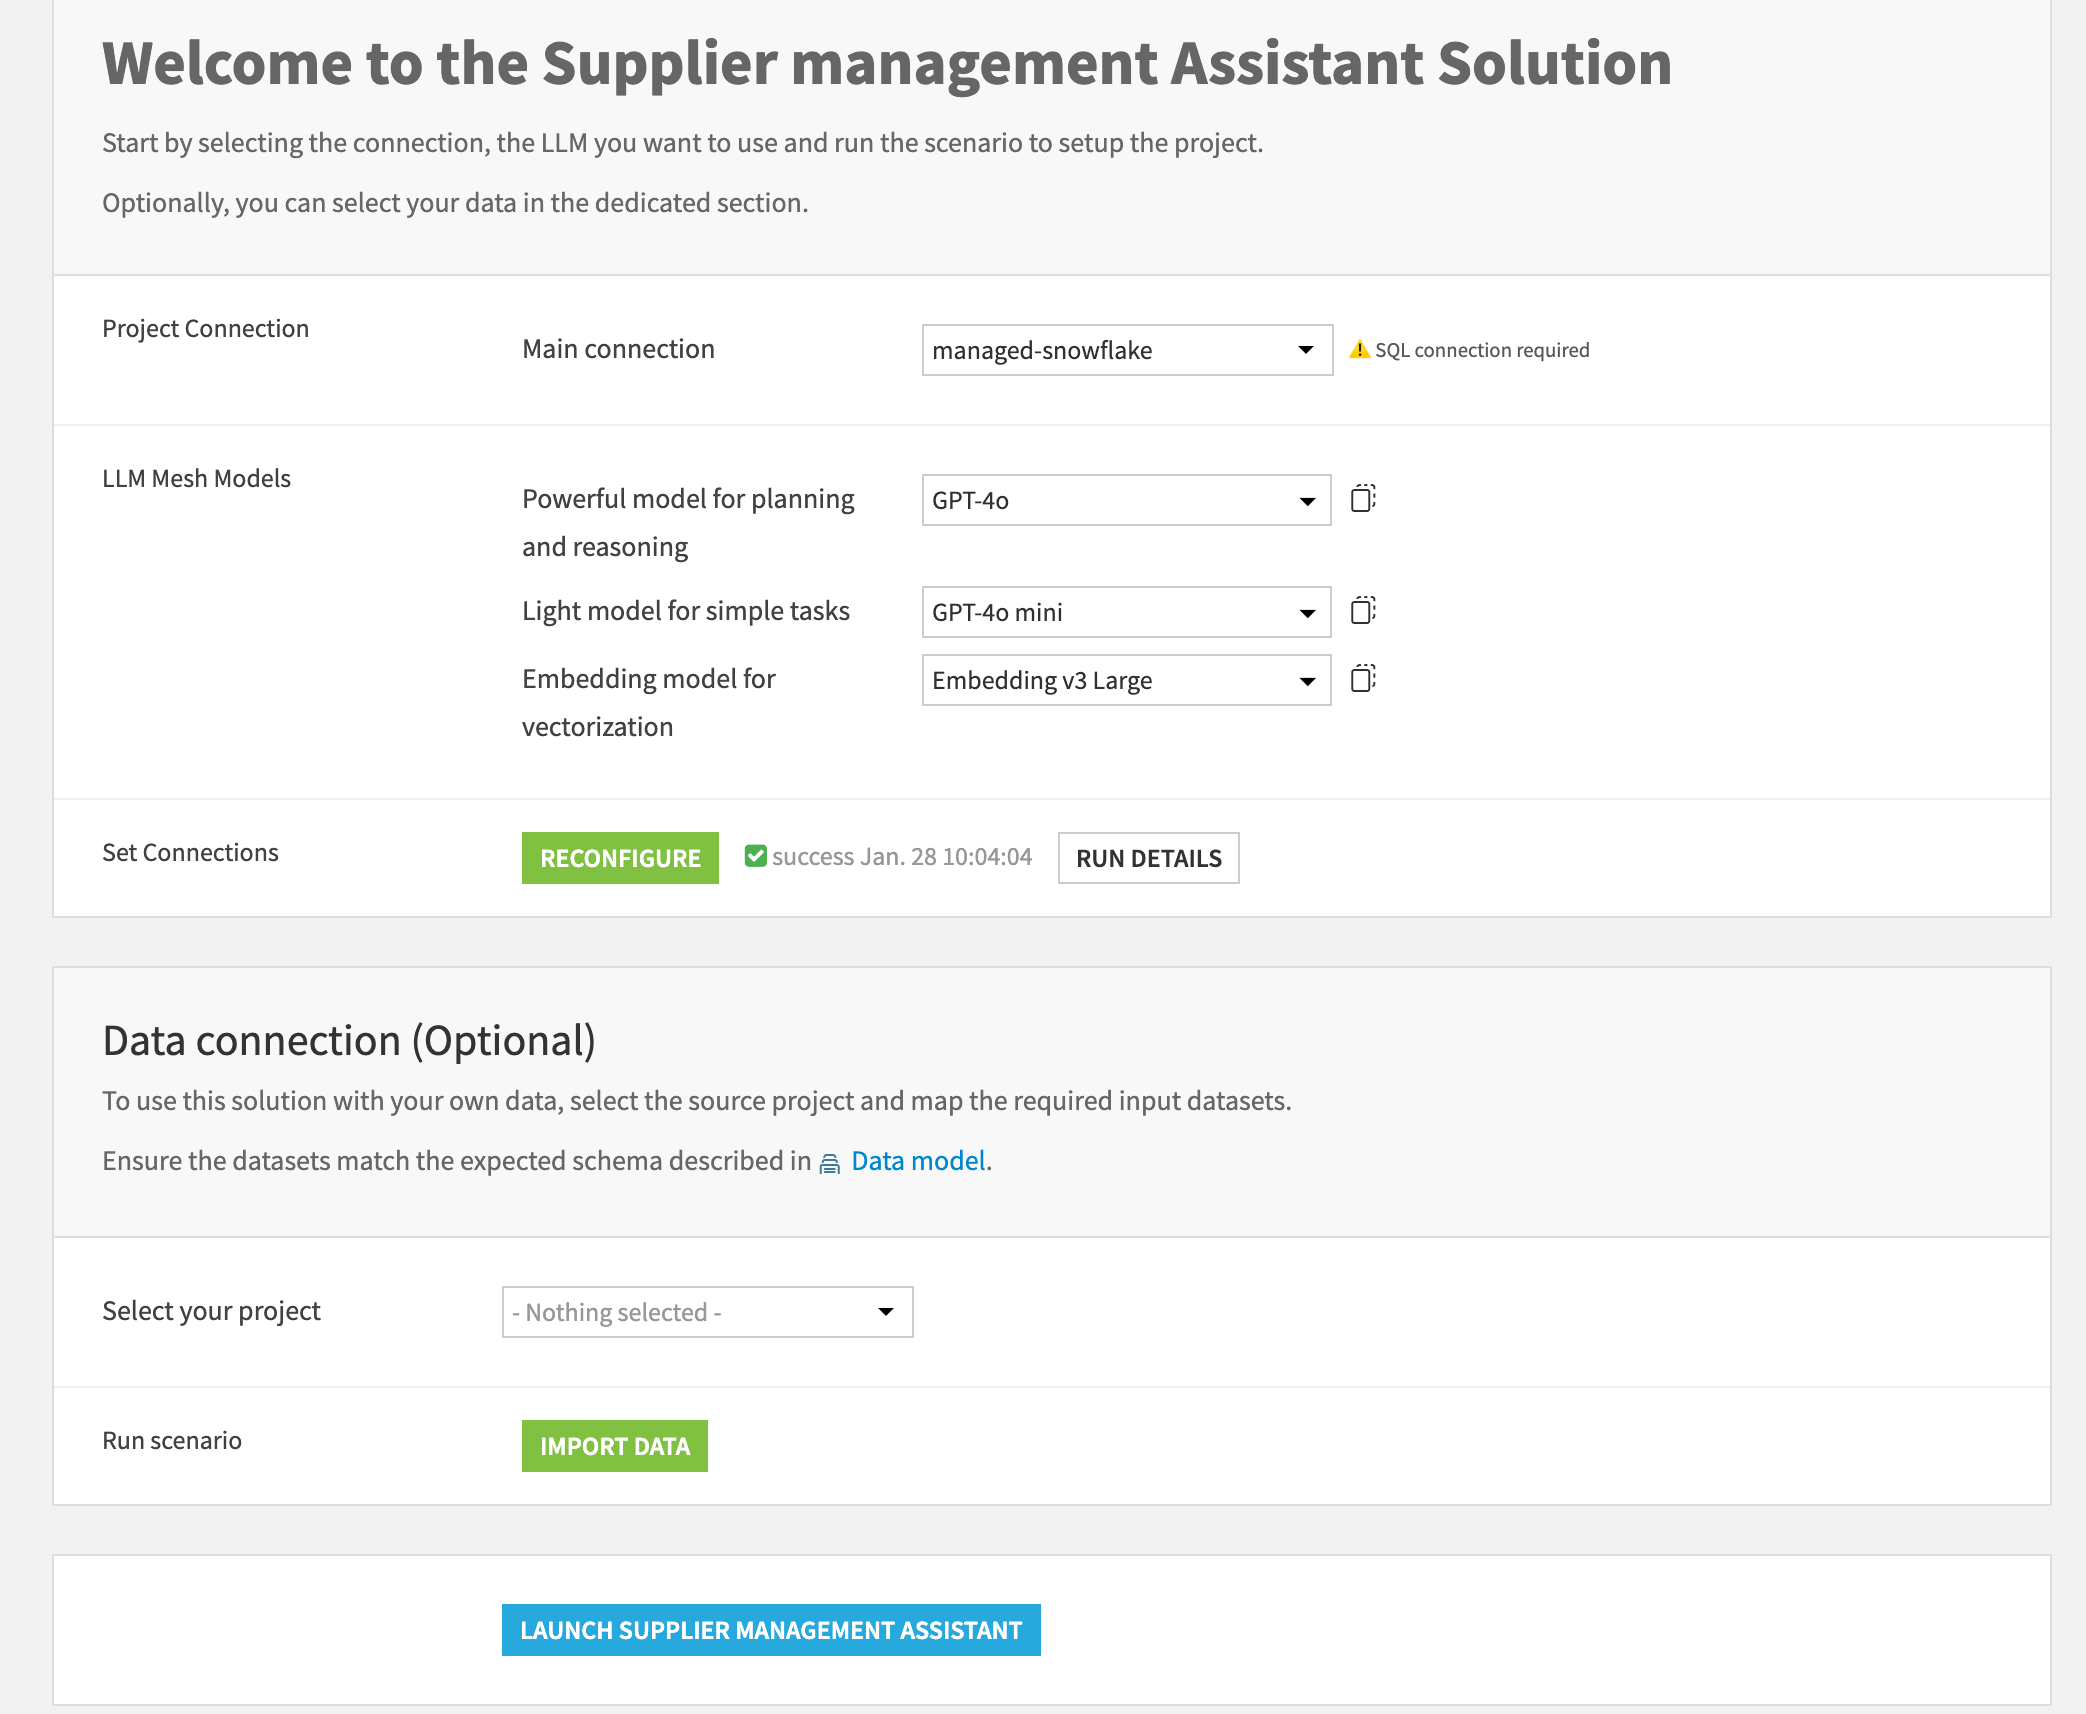Image resolution: width=2086 pixels, height=1714 pixels.
Task: Click the IMPORT DATA button
Action: click(614, 1445)
